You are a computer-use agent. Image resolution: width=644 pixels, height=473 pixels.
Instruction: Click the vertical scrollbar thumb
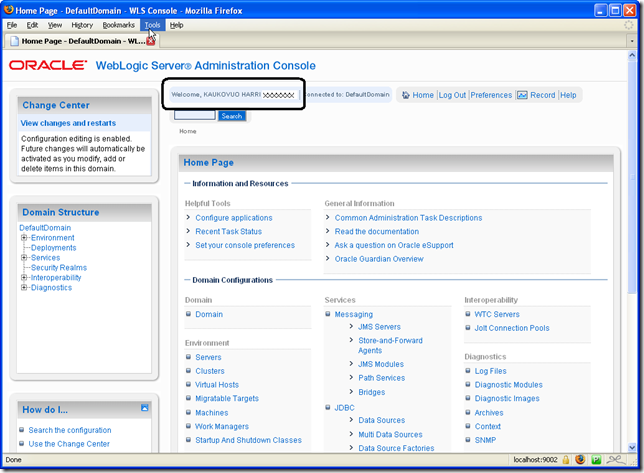tap(632, 177)
